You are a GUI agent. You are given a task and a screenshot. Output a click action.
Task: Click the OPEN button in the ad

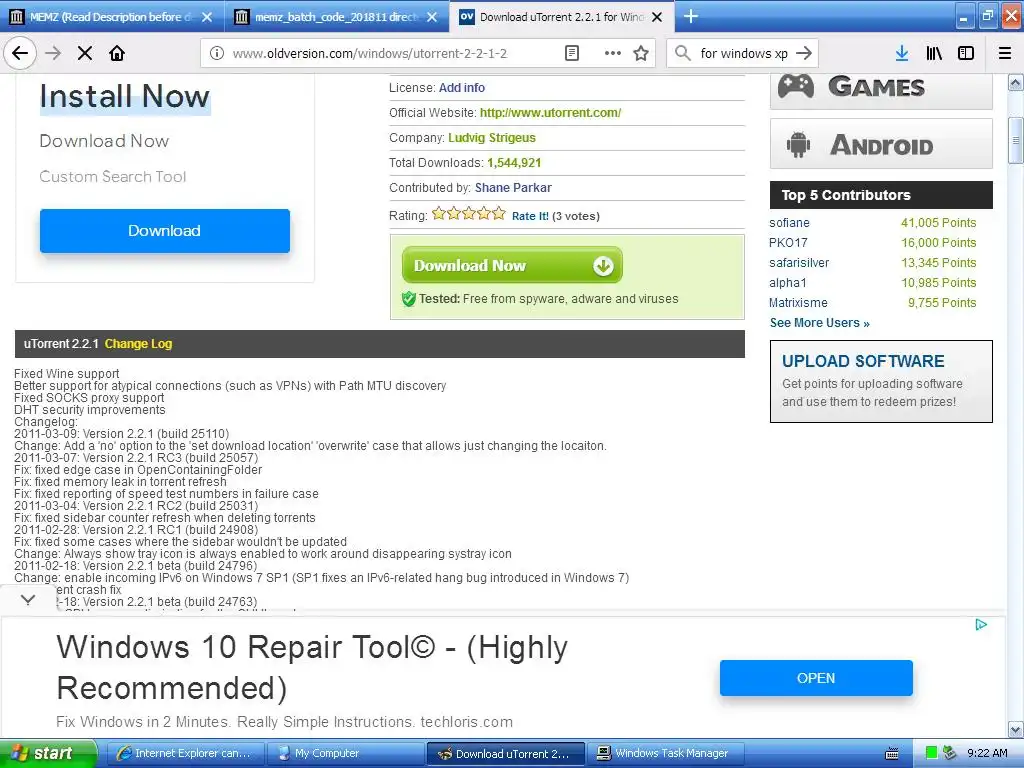coord(816,678)
